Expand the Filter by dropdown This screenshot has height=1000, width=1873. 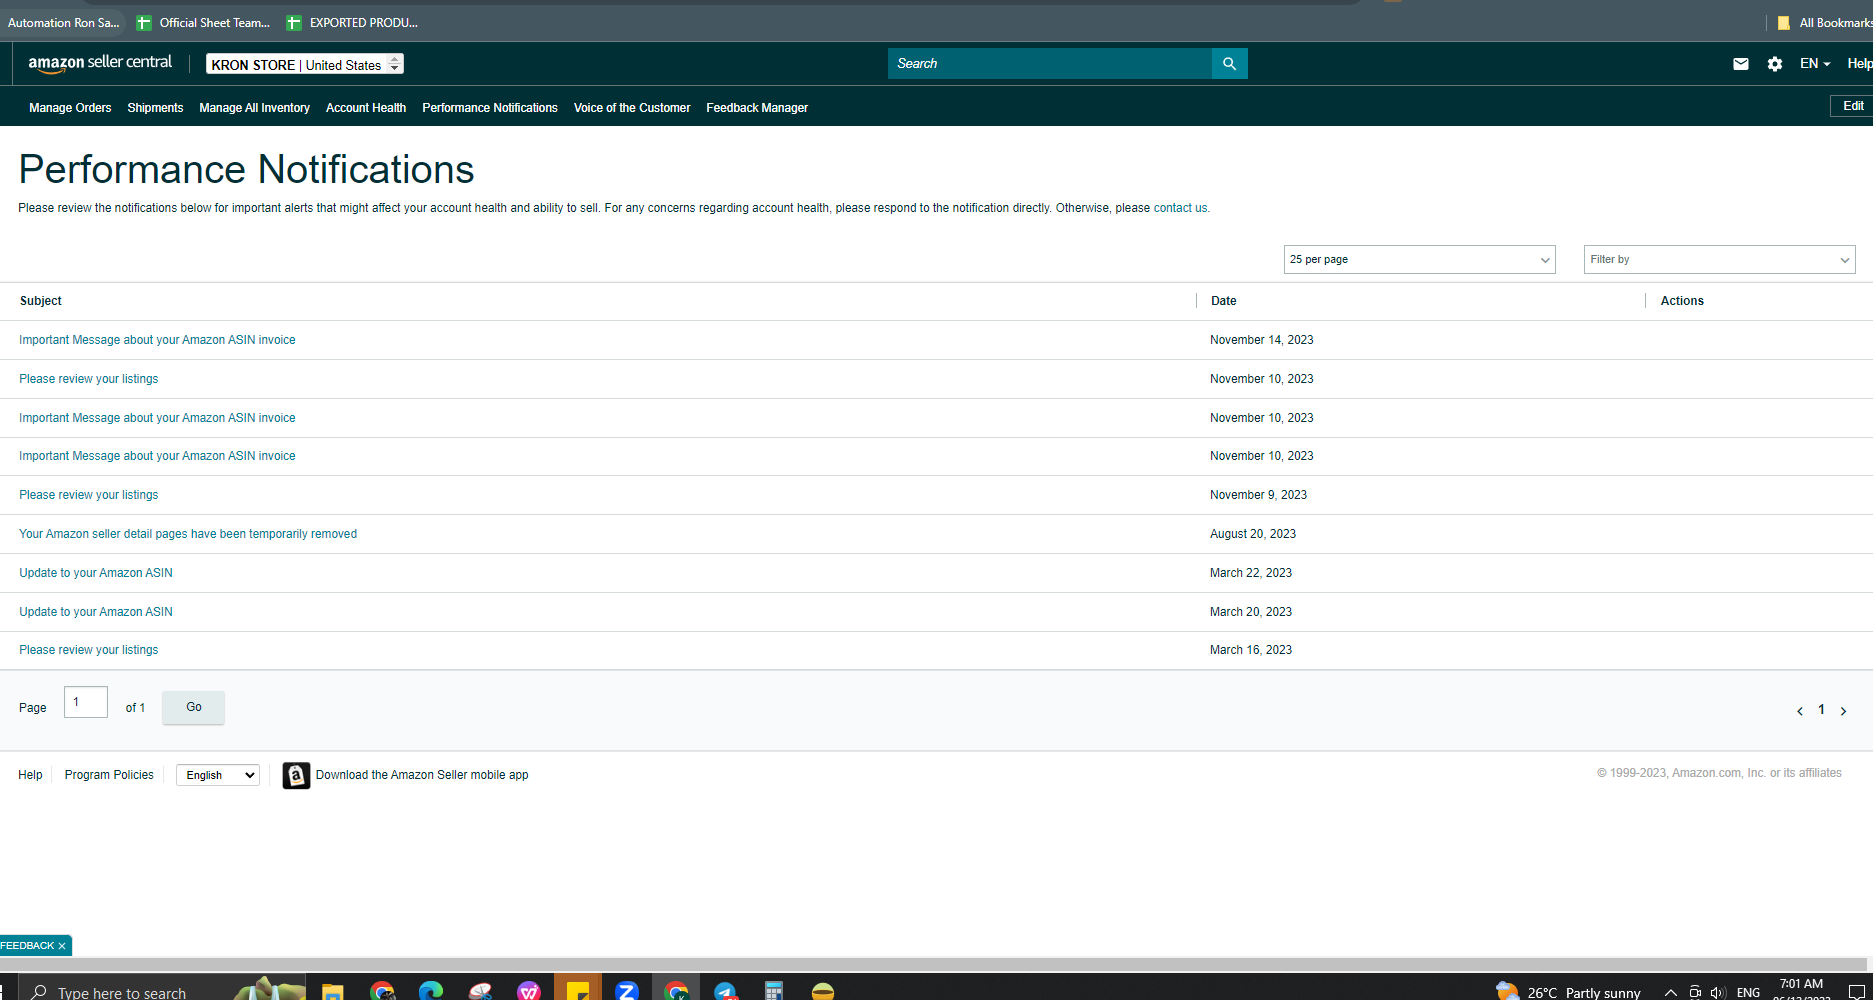1719,259
